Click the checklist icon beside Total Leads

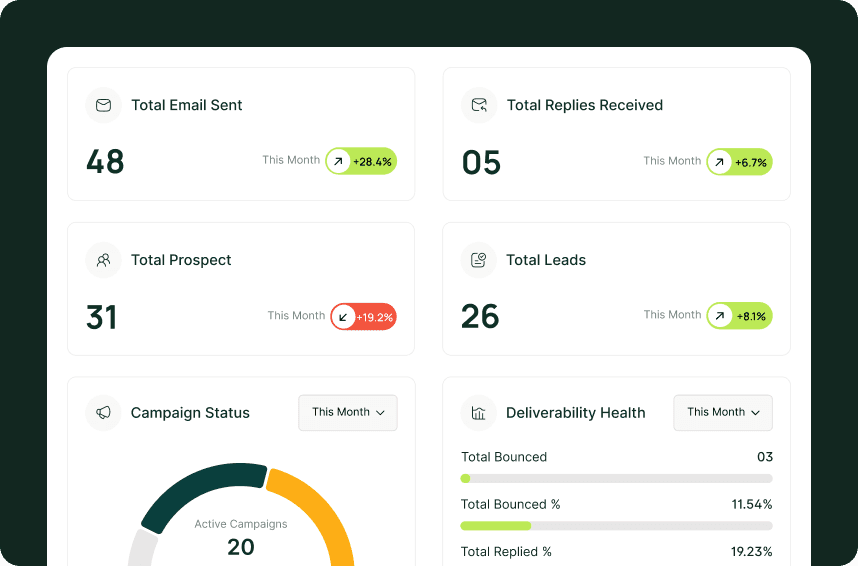[x=479, y=259]
